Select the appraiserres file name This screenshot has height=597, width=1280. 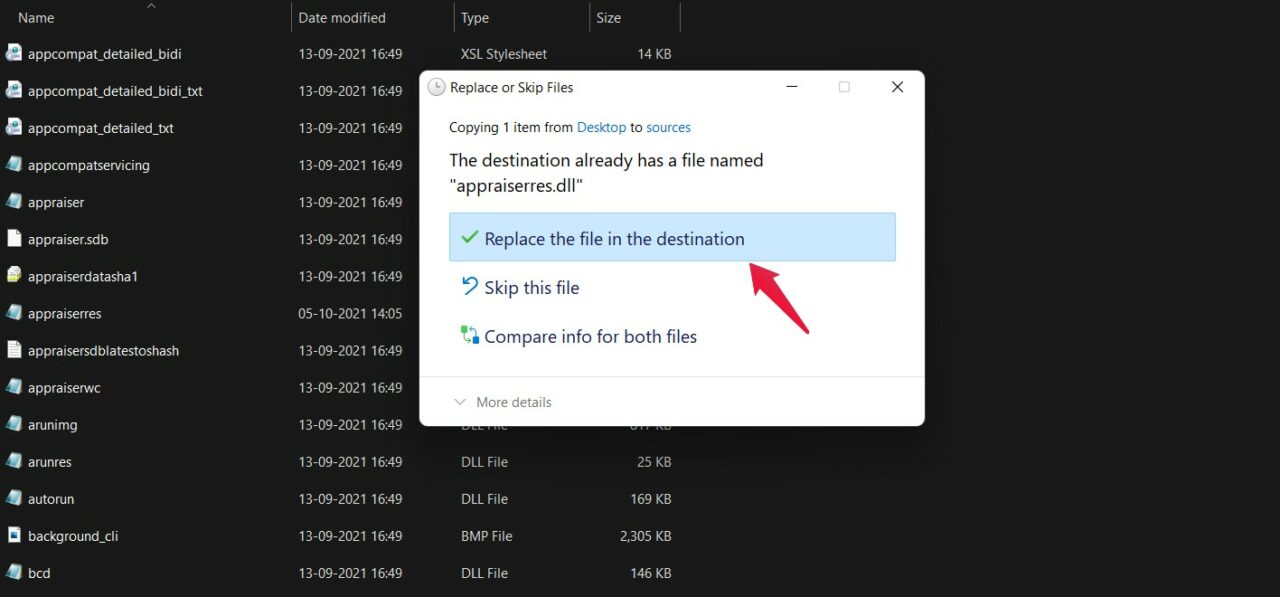(x=64, y=313)
